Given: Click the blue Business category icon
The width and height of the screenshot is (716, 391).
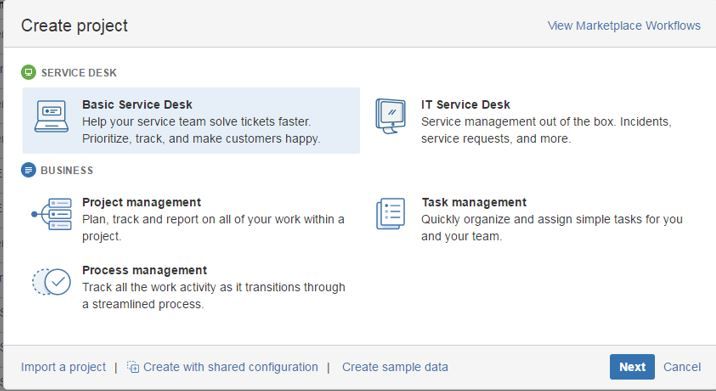Looking at the screenshot, I should 28,170.
